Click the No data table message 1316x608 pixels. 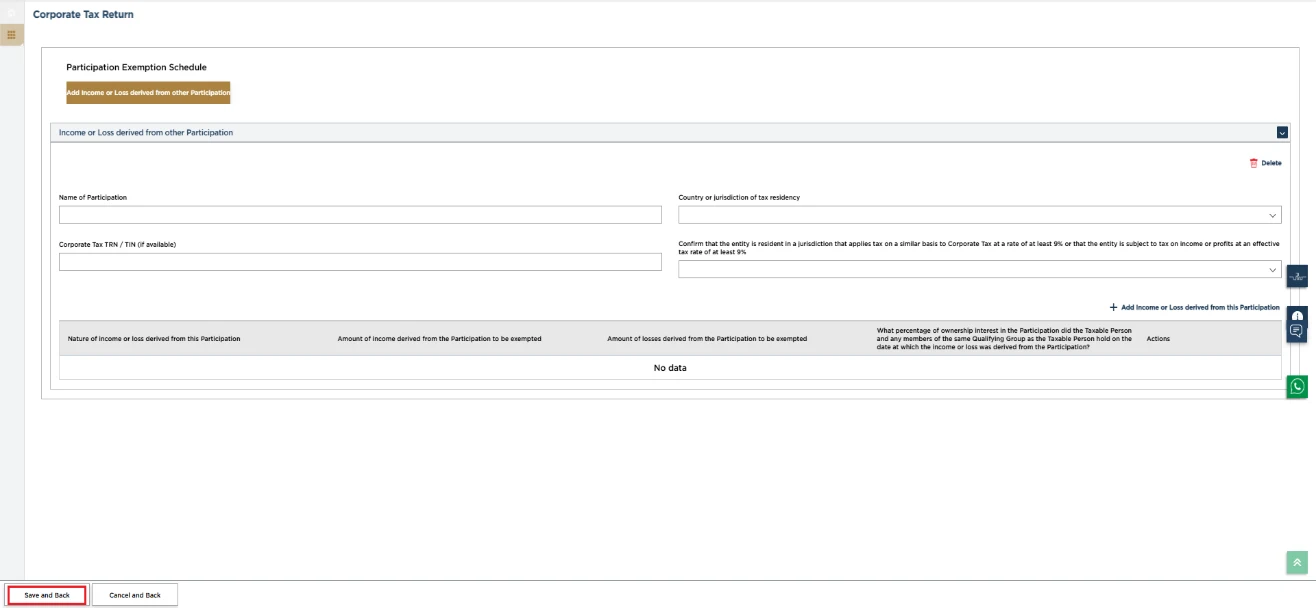[670, 368]
